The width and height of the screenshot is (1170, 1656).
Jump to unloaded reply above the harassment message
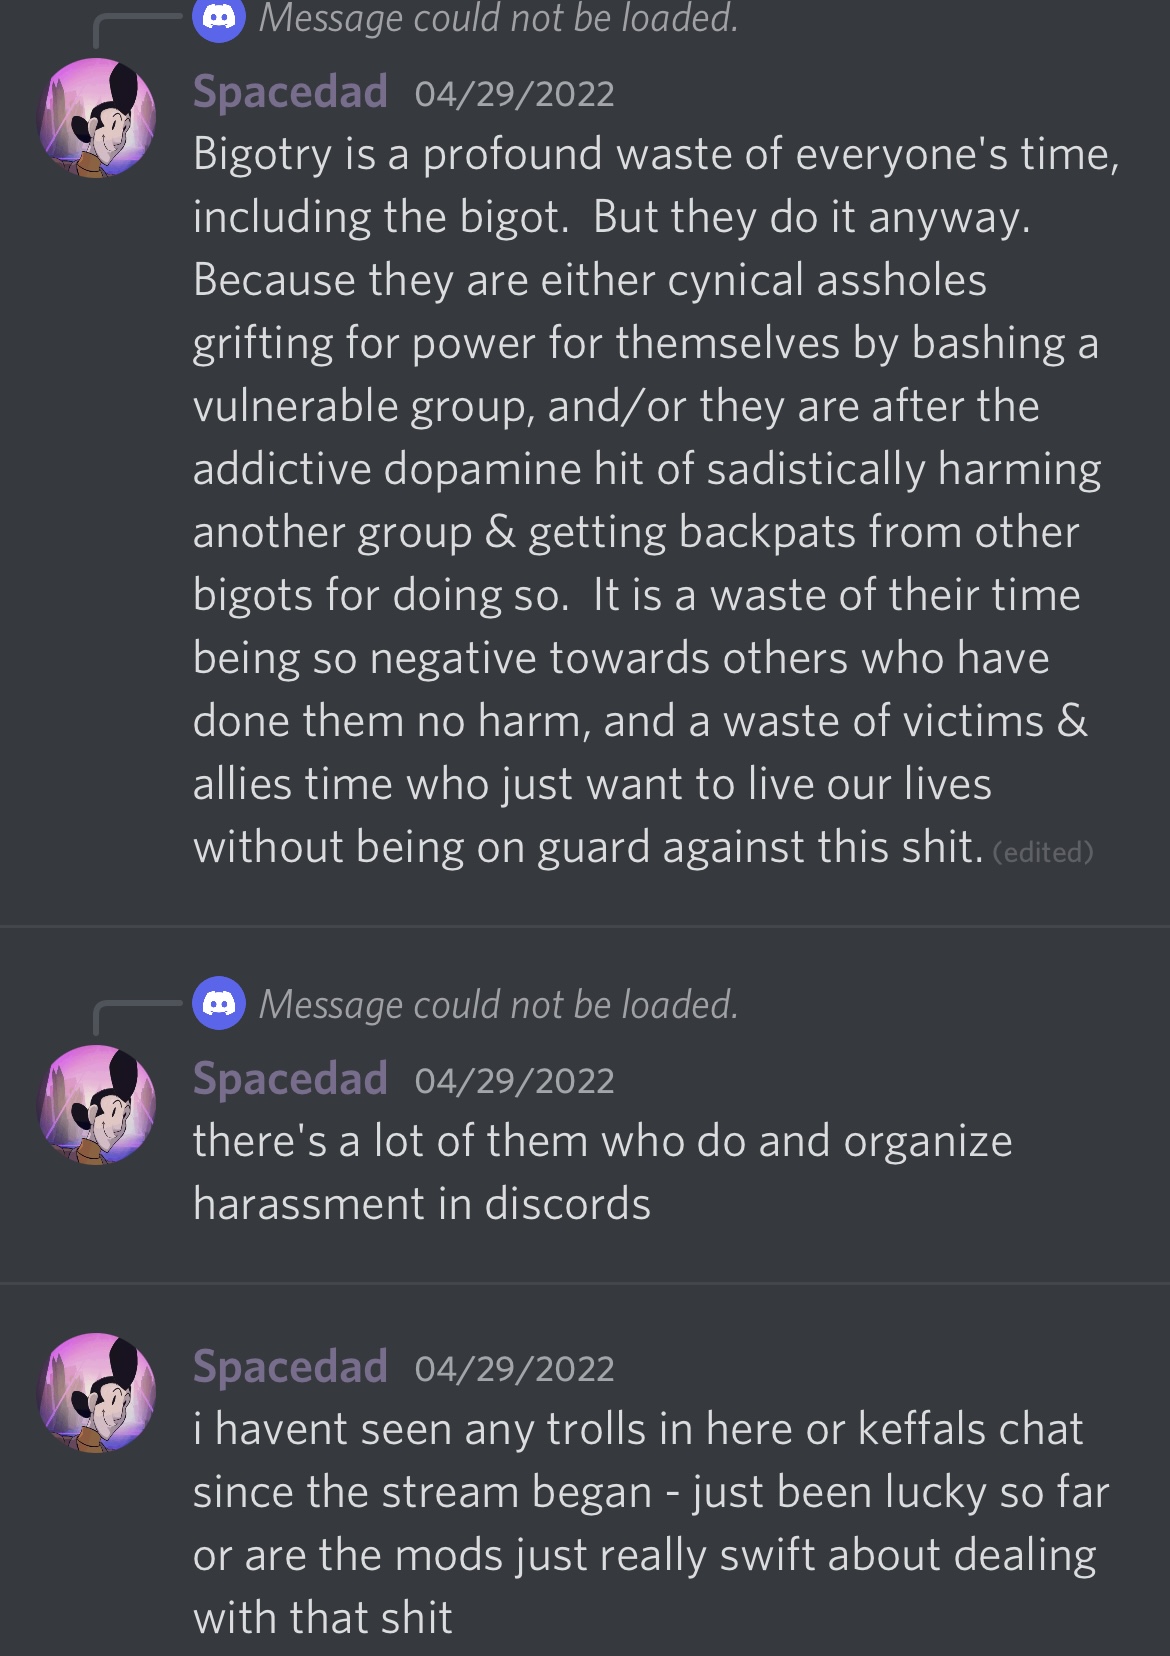pyautogui.click(x=498, y=1004)
